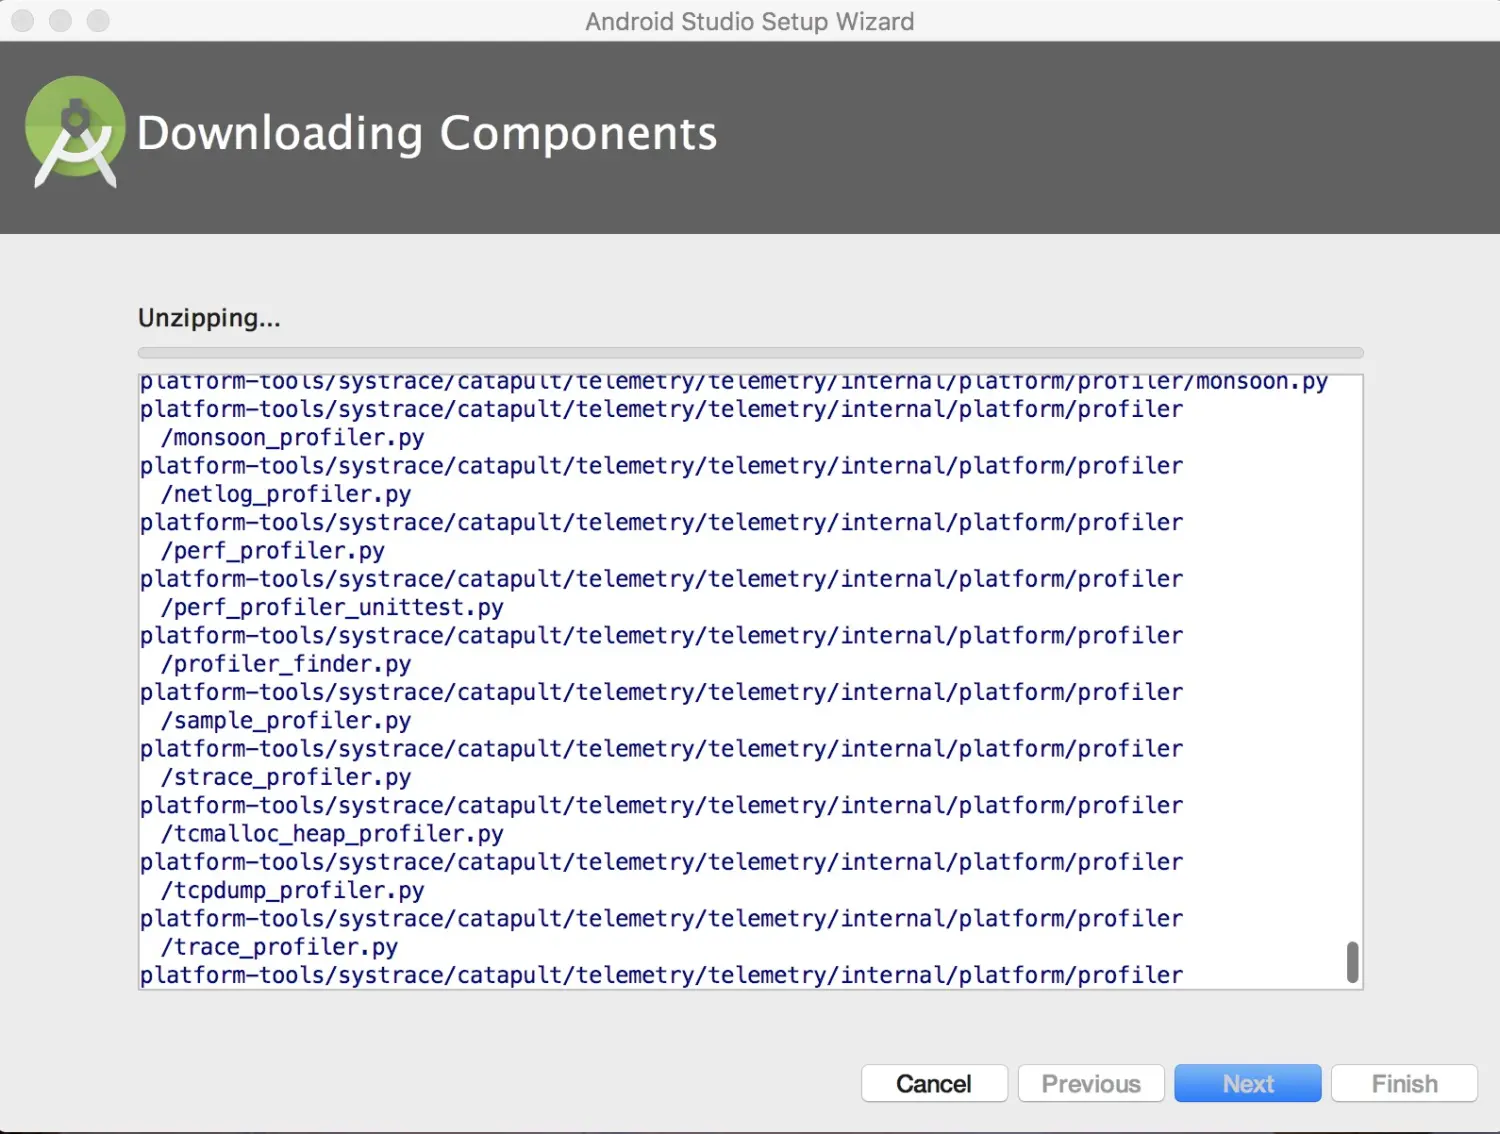Click the Finish button
The image size is (1500, 1134).
pyautogui.click(x=1404, y=1083)
